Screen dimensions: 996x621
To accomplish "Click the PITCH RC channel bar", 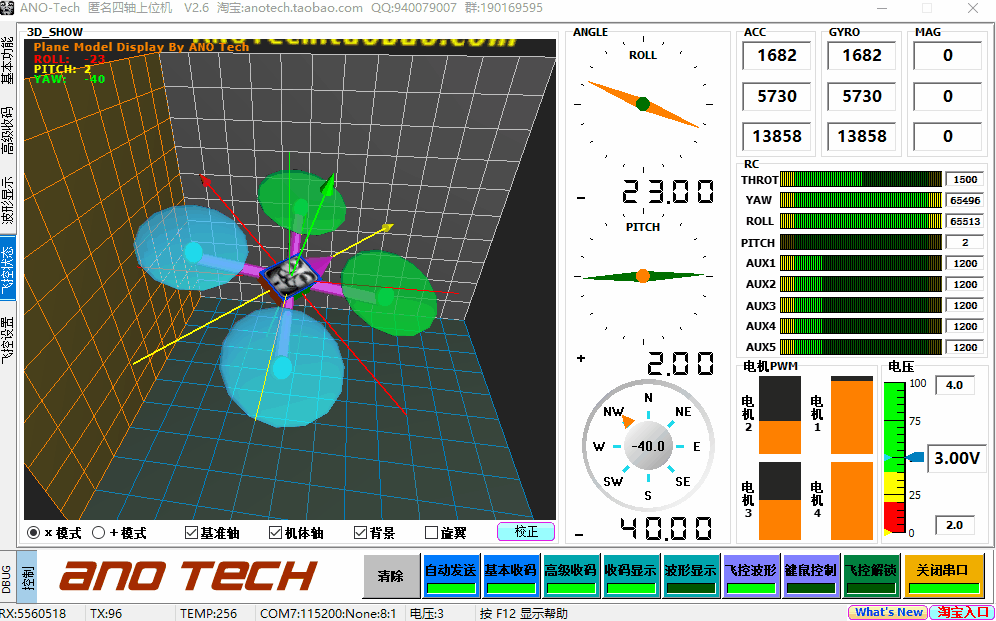I will [860, 242].
